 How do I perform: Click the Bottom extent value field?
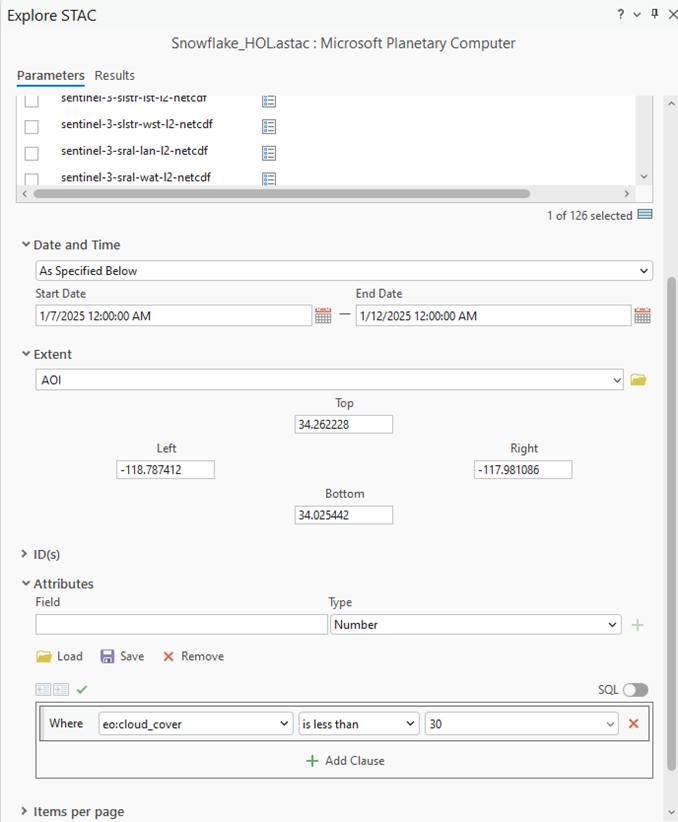(343, 515)
